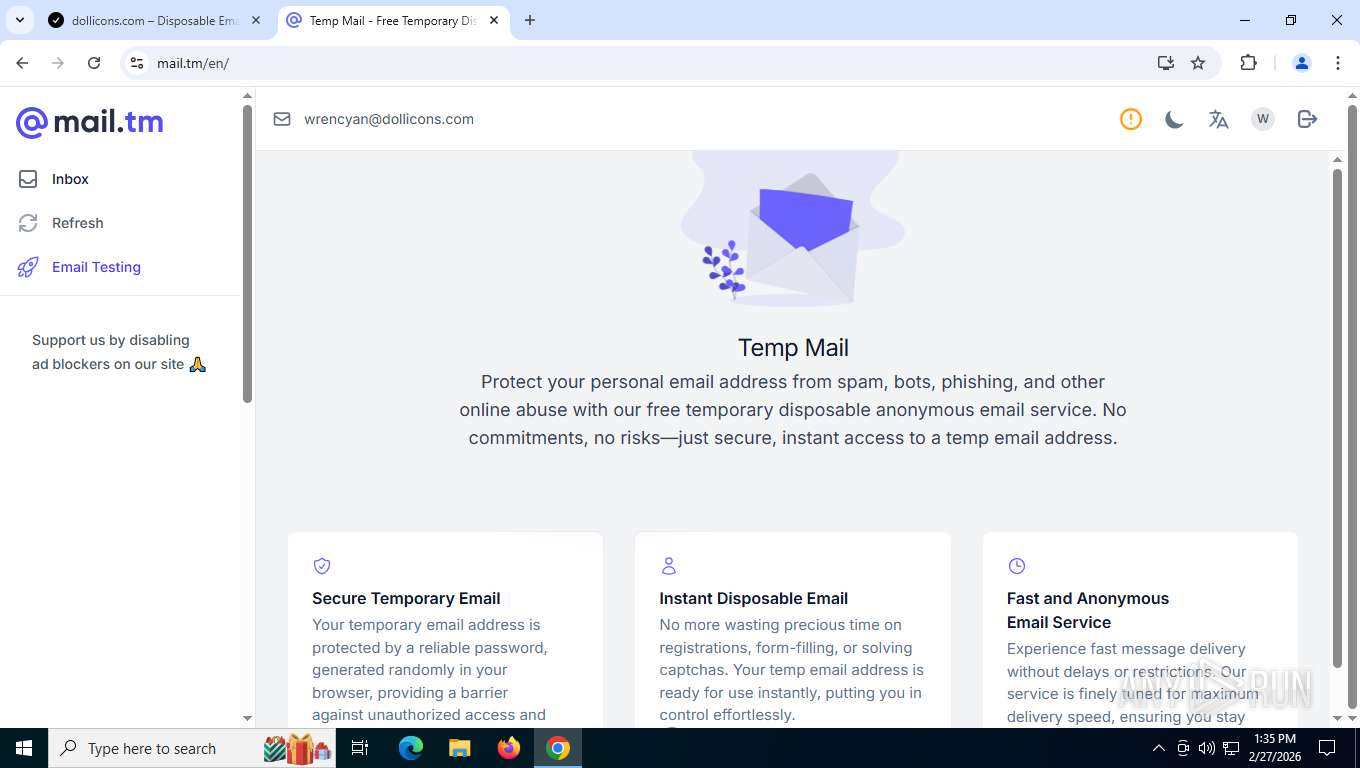This screenshot has height=768, width=1360.
Task: Open the tab search dropdown
Action: pos(19,20)
